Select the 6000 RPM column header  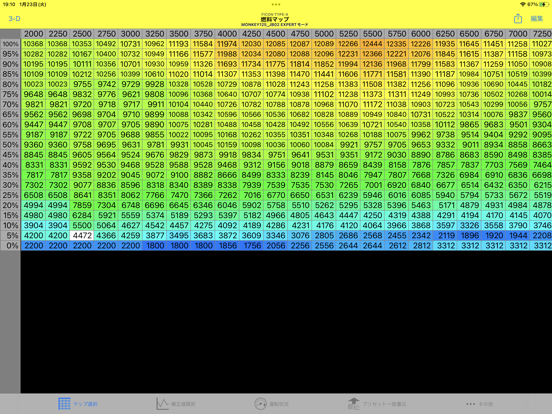coord(421,34)
